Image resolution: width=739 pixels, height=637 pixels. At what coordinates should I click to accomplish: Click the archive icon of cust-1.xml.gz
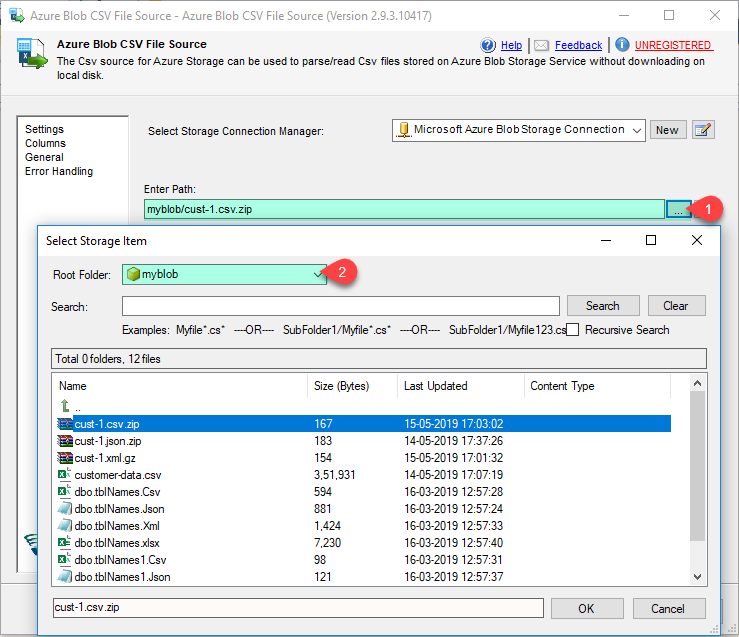(65, 457)
